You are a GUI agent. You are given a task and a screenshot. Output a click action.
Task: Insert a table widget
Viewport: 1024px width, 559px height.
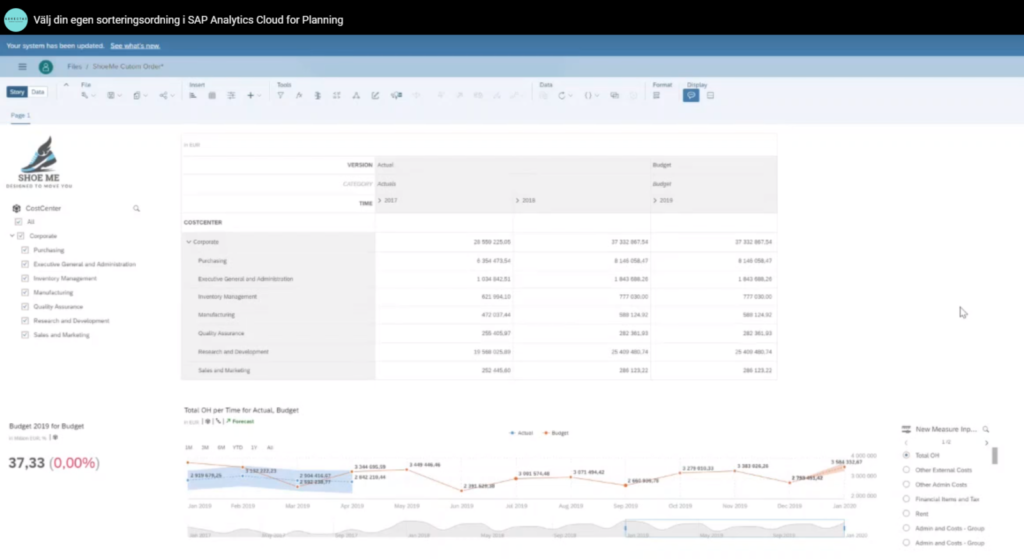(212, 95)
